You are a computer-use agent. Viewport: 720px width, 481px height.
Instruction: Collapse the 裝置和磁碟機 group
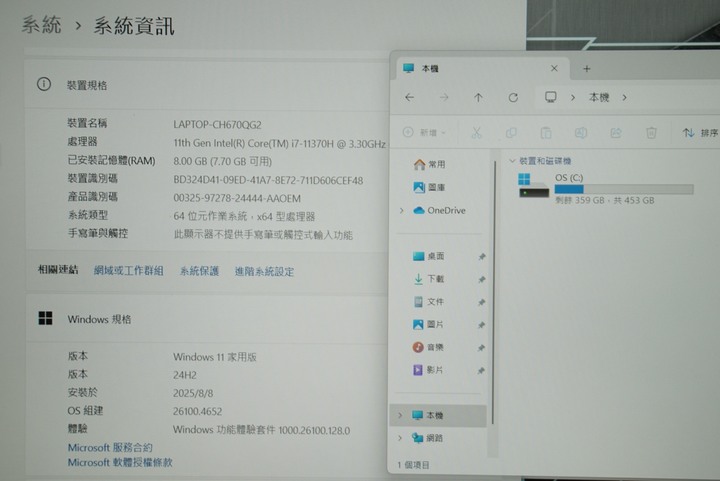[x=512, y=161]
